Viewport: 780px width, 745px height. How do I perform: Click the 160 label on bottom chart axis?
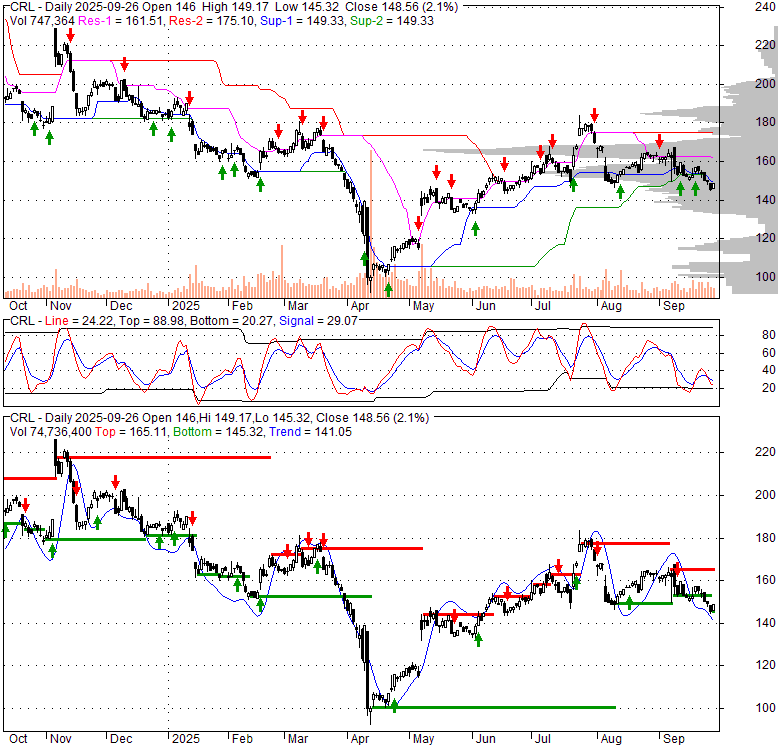click(x=765, y=580)
